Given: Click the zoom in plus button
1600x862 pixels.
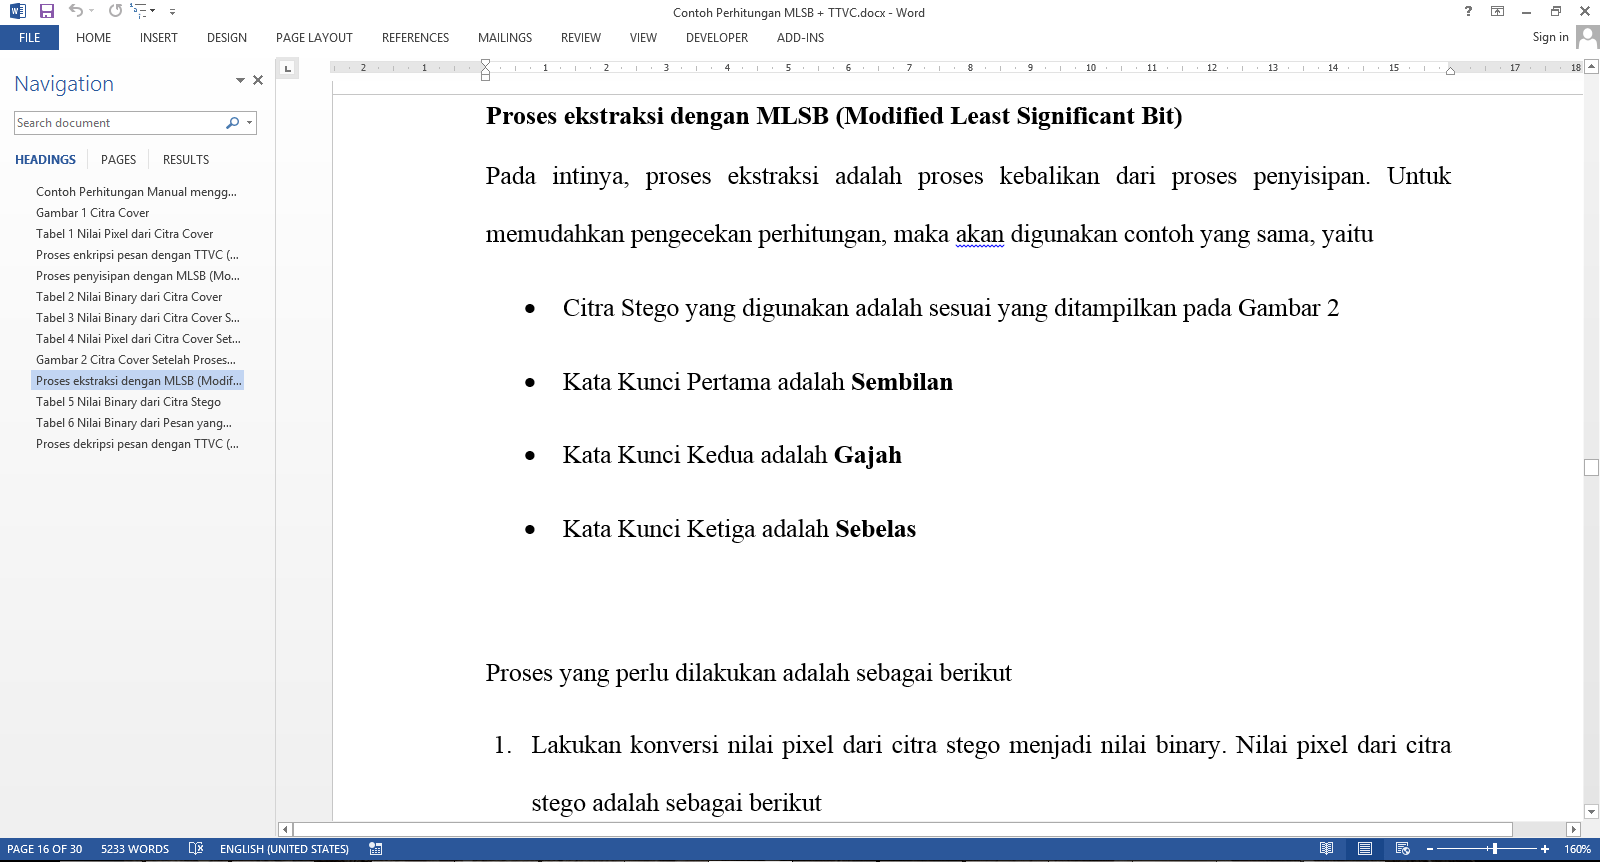Looking at the screenshot, I should click(x=1545, y=849).
